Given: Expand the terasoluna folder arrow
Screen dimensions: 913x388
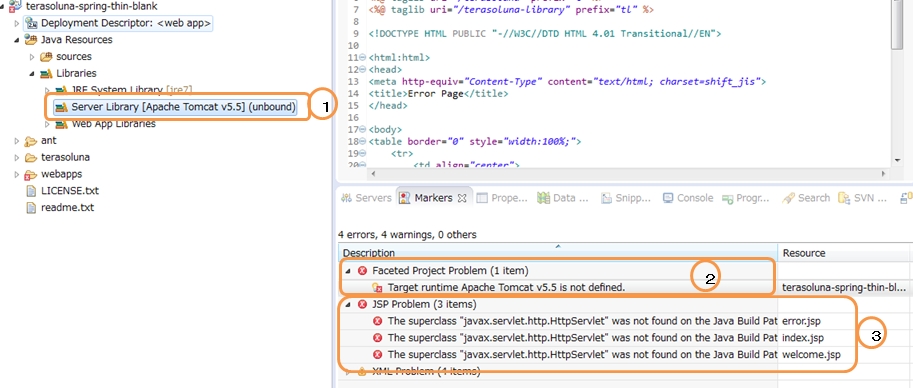Looking at the screenshot, I should pos(17,158).
